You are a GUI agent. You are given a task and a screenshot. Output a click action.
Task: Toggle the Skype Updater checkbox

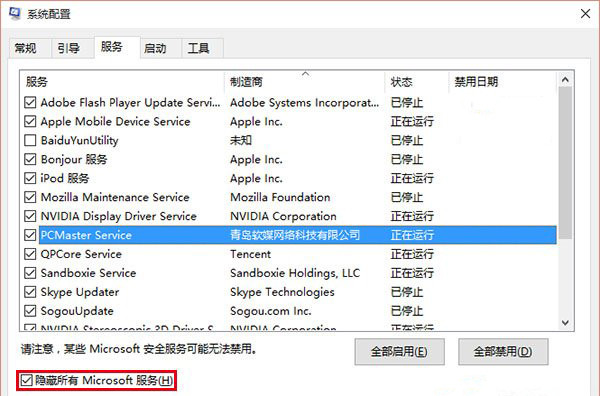[x=30, y=292]
